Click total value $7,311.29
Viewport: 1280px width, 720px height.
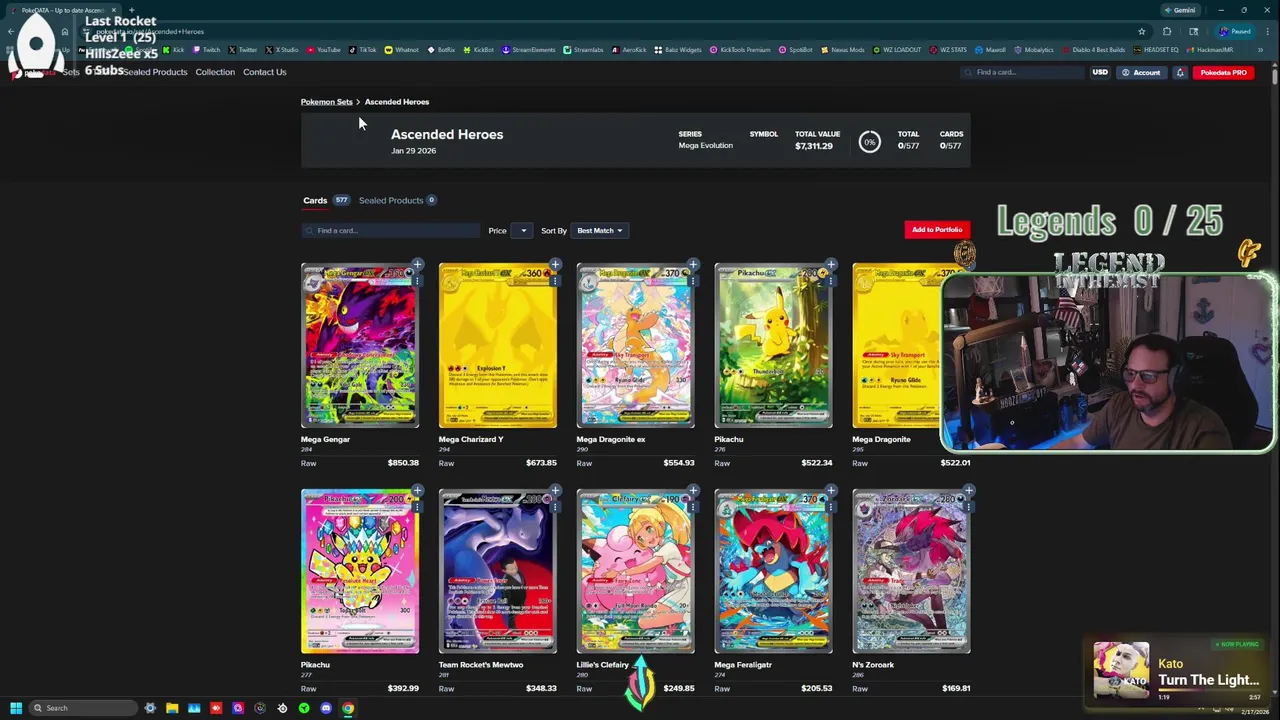[x=814, y=146]
